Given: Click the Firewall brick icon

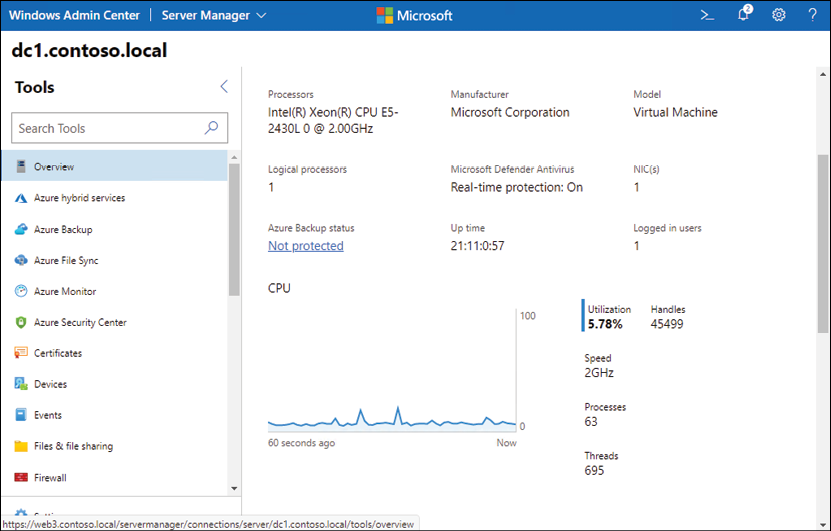Looking at the screenshot, I should [x=21, y=477].
